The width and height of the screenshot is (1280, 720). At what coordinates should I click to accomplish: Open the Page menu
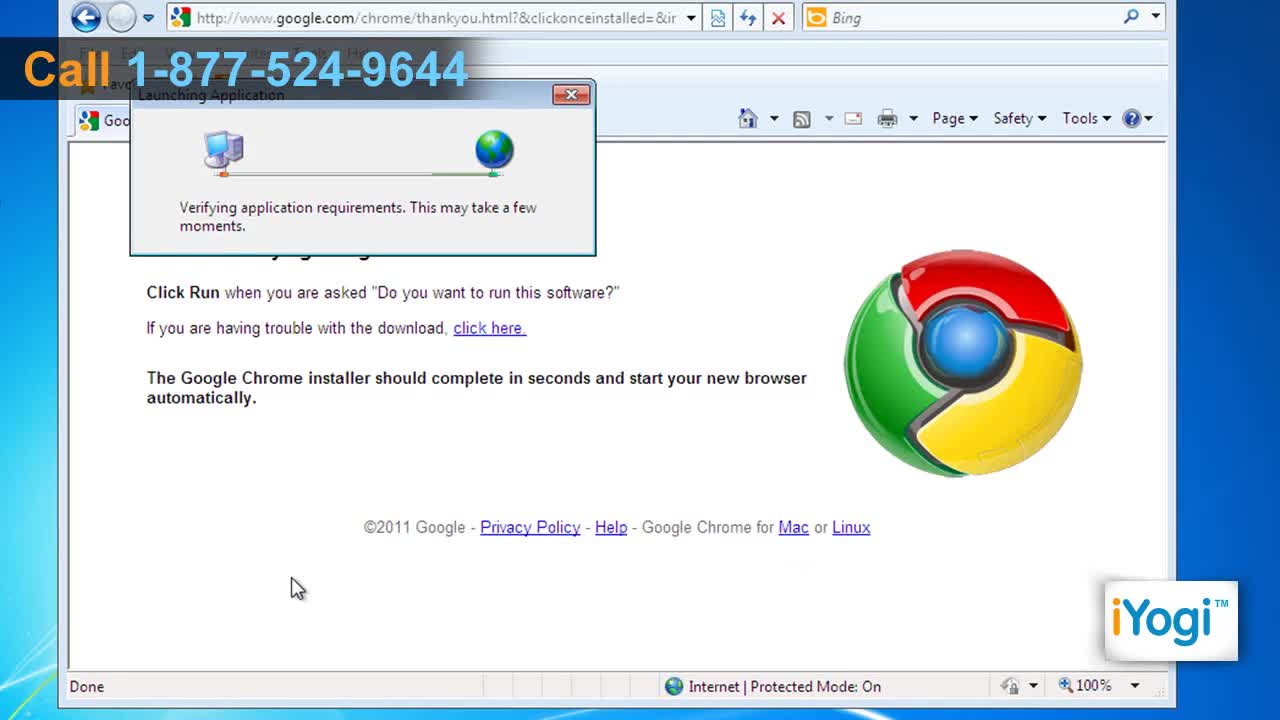[955, 118]
